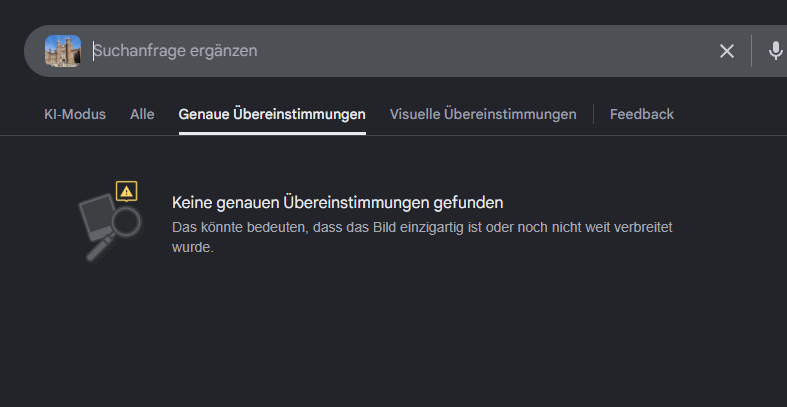
Task: Activate AI mode via KI-Modus
Action: point(75,114)
